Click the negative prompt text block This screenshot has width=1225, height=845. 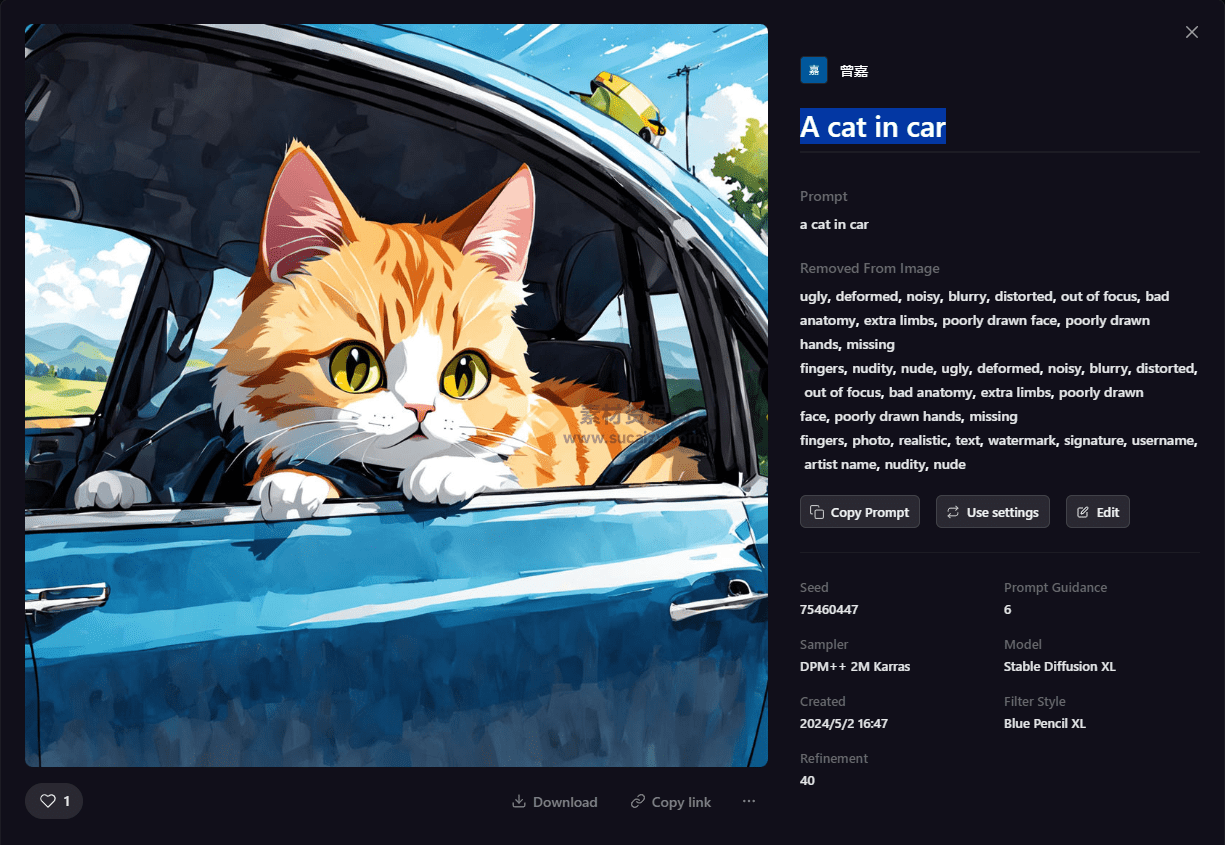pyautogui.click(x=998, y=380)
